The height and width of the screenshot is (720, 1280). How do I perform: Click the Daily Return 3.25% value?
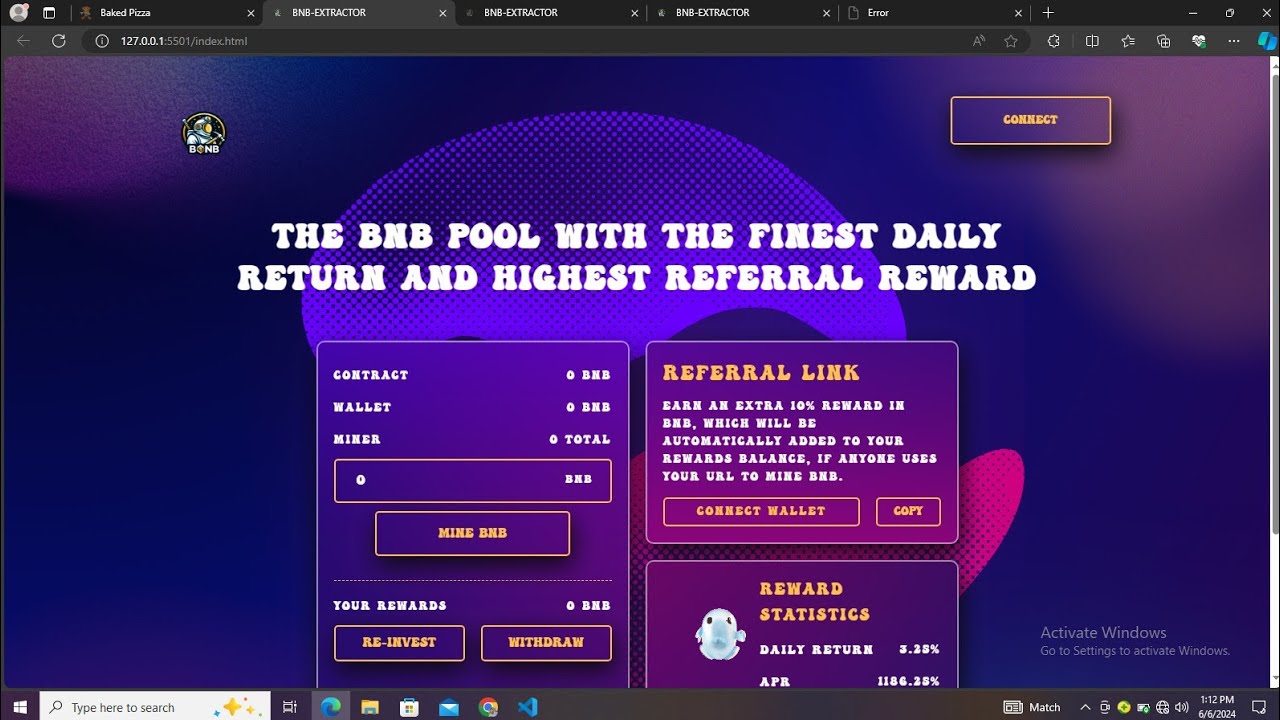[919, 650]
